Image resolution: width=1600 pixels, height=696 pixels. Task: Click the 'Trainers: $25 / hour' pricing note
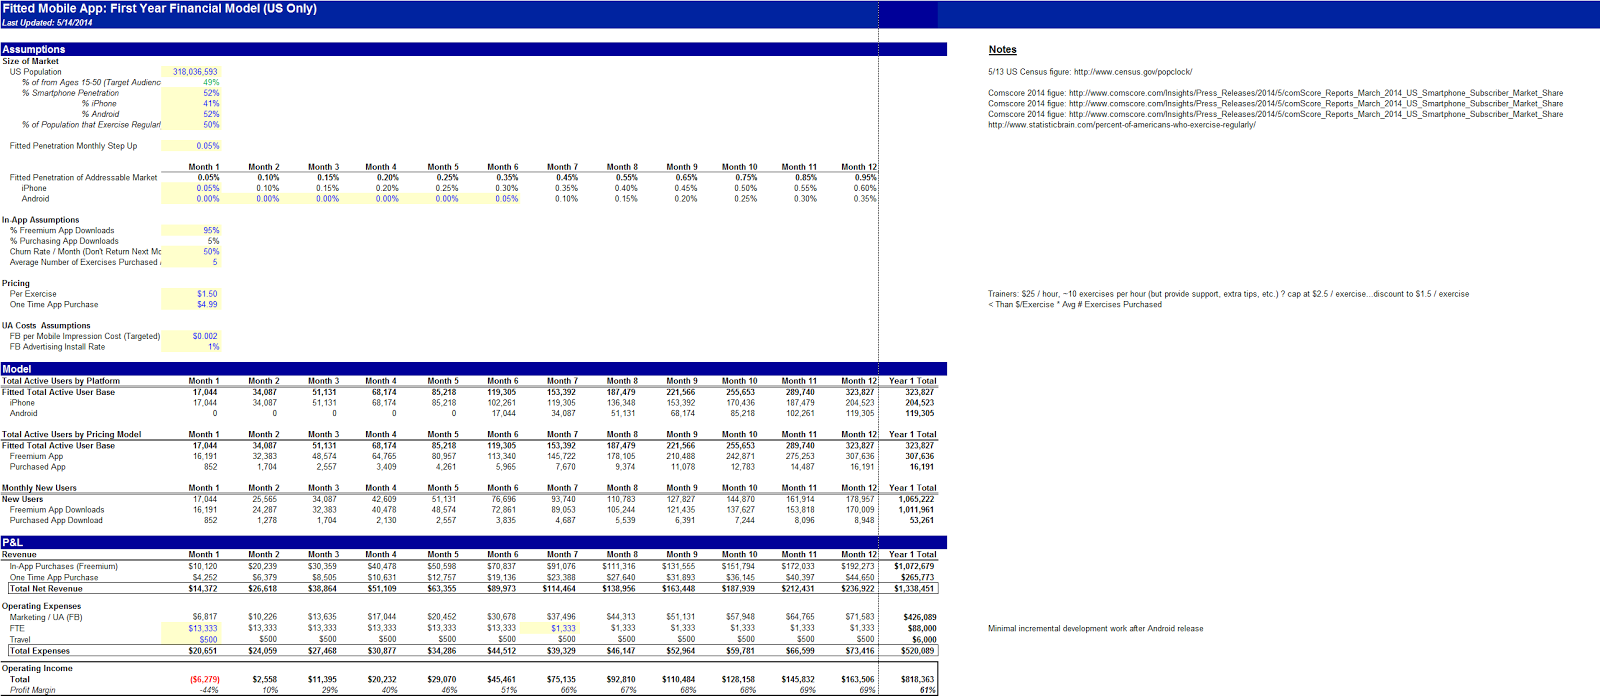point(1228,294)
